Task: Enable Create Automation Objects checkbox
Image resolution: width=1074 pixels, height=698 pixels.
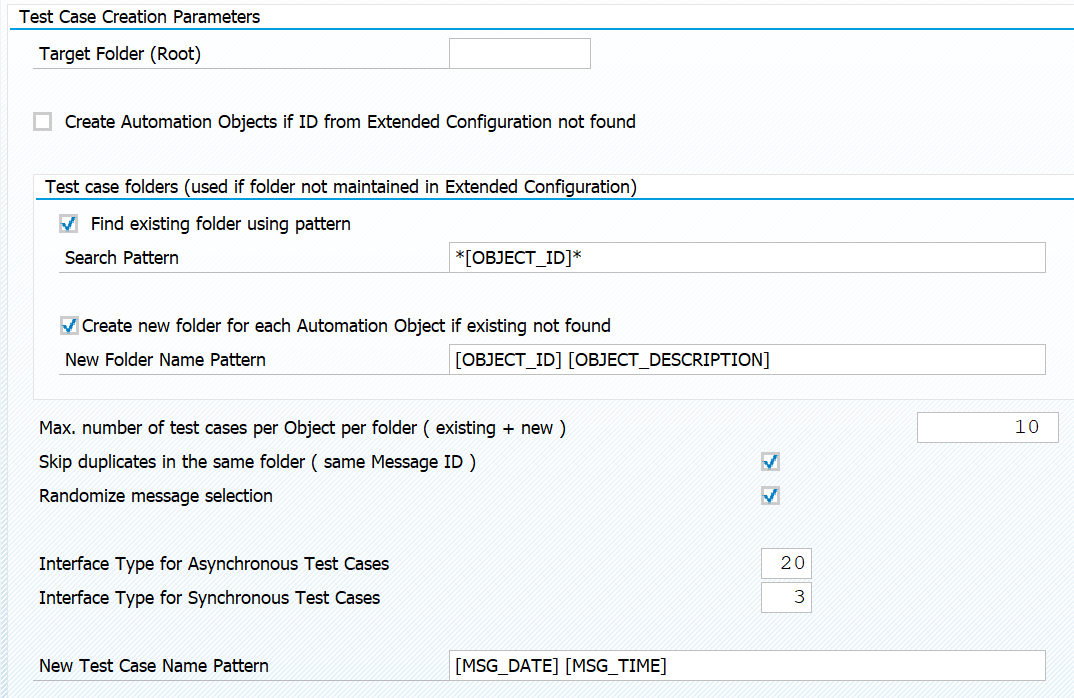Action: pyautogui.click(x=42, y=122)
